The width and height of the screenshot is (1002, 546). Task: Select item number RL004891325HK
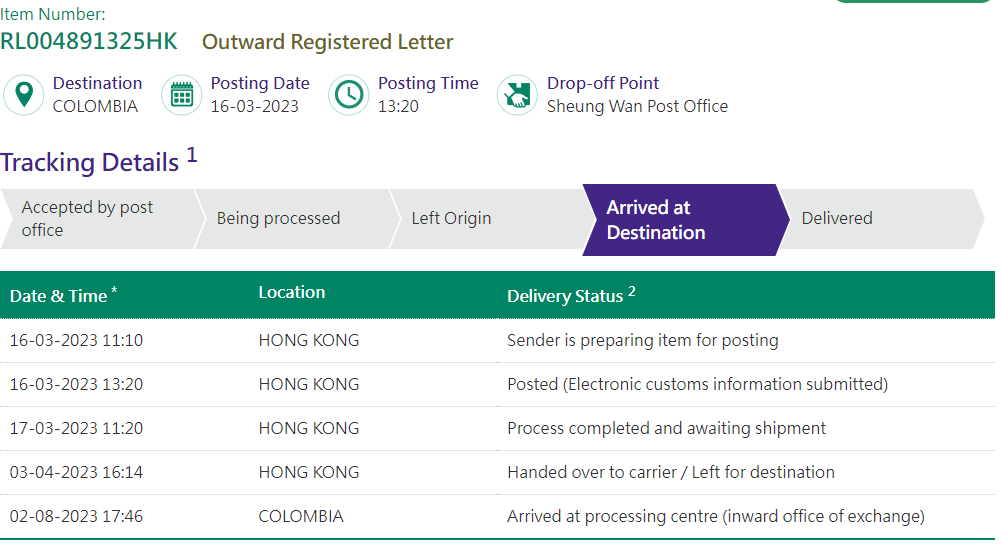(x=89, y=42)
